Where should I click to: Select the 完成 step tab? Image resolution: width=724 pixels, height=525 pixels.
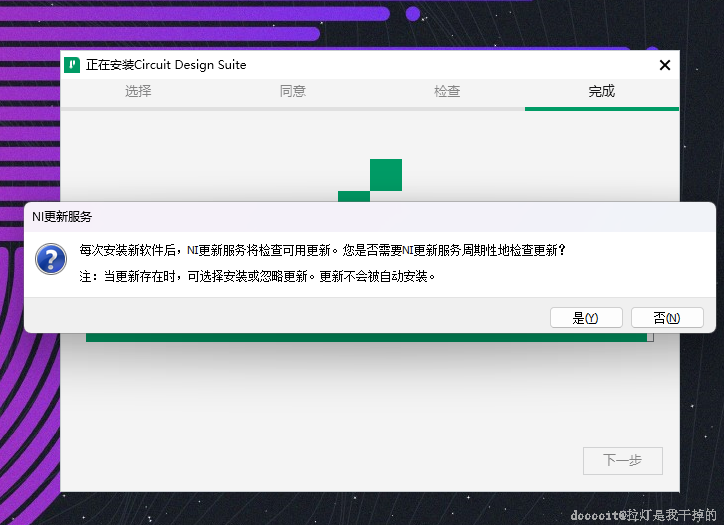(x=602, y=91)
